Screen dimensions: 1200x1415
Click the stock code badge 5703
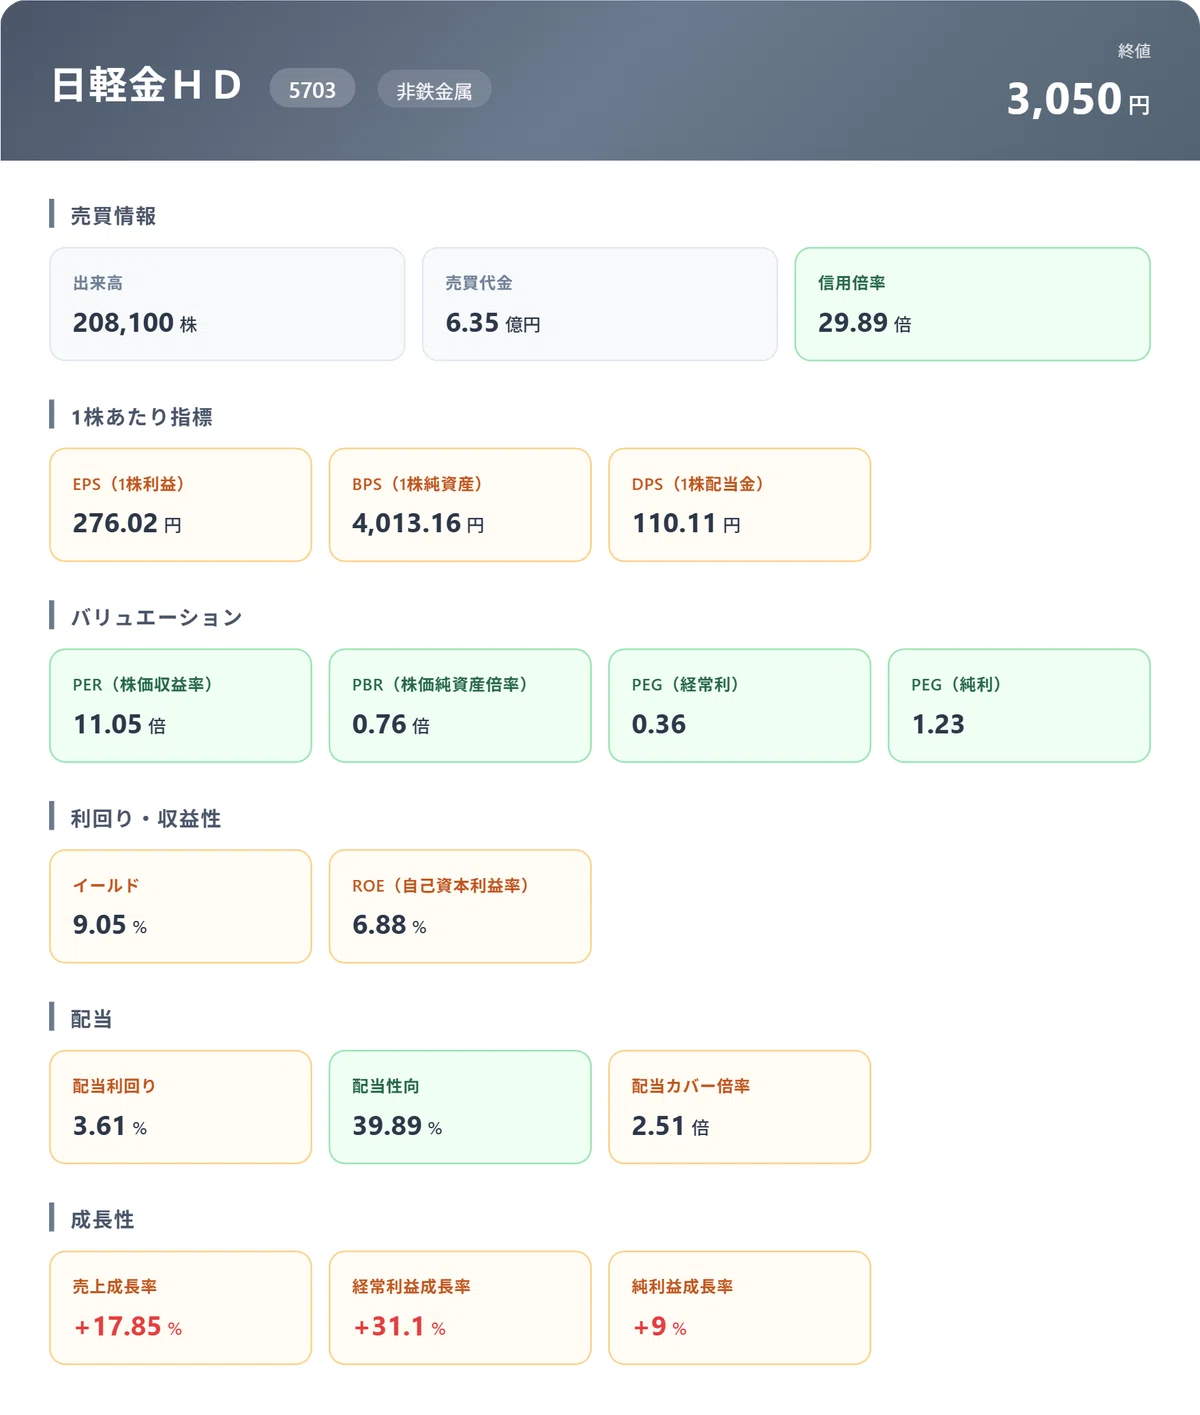(312, 89)
